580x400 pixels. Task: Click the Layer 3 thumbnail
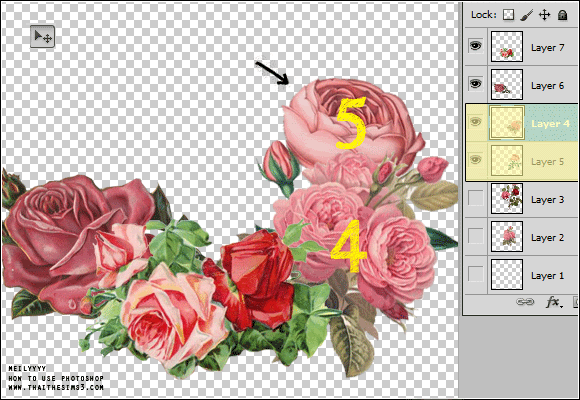pos(507,198)
